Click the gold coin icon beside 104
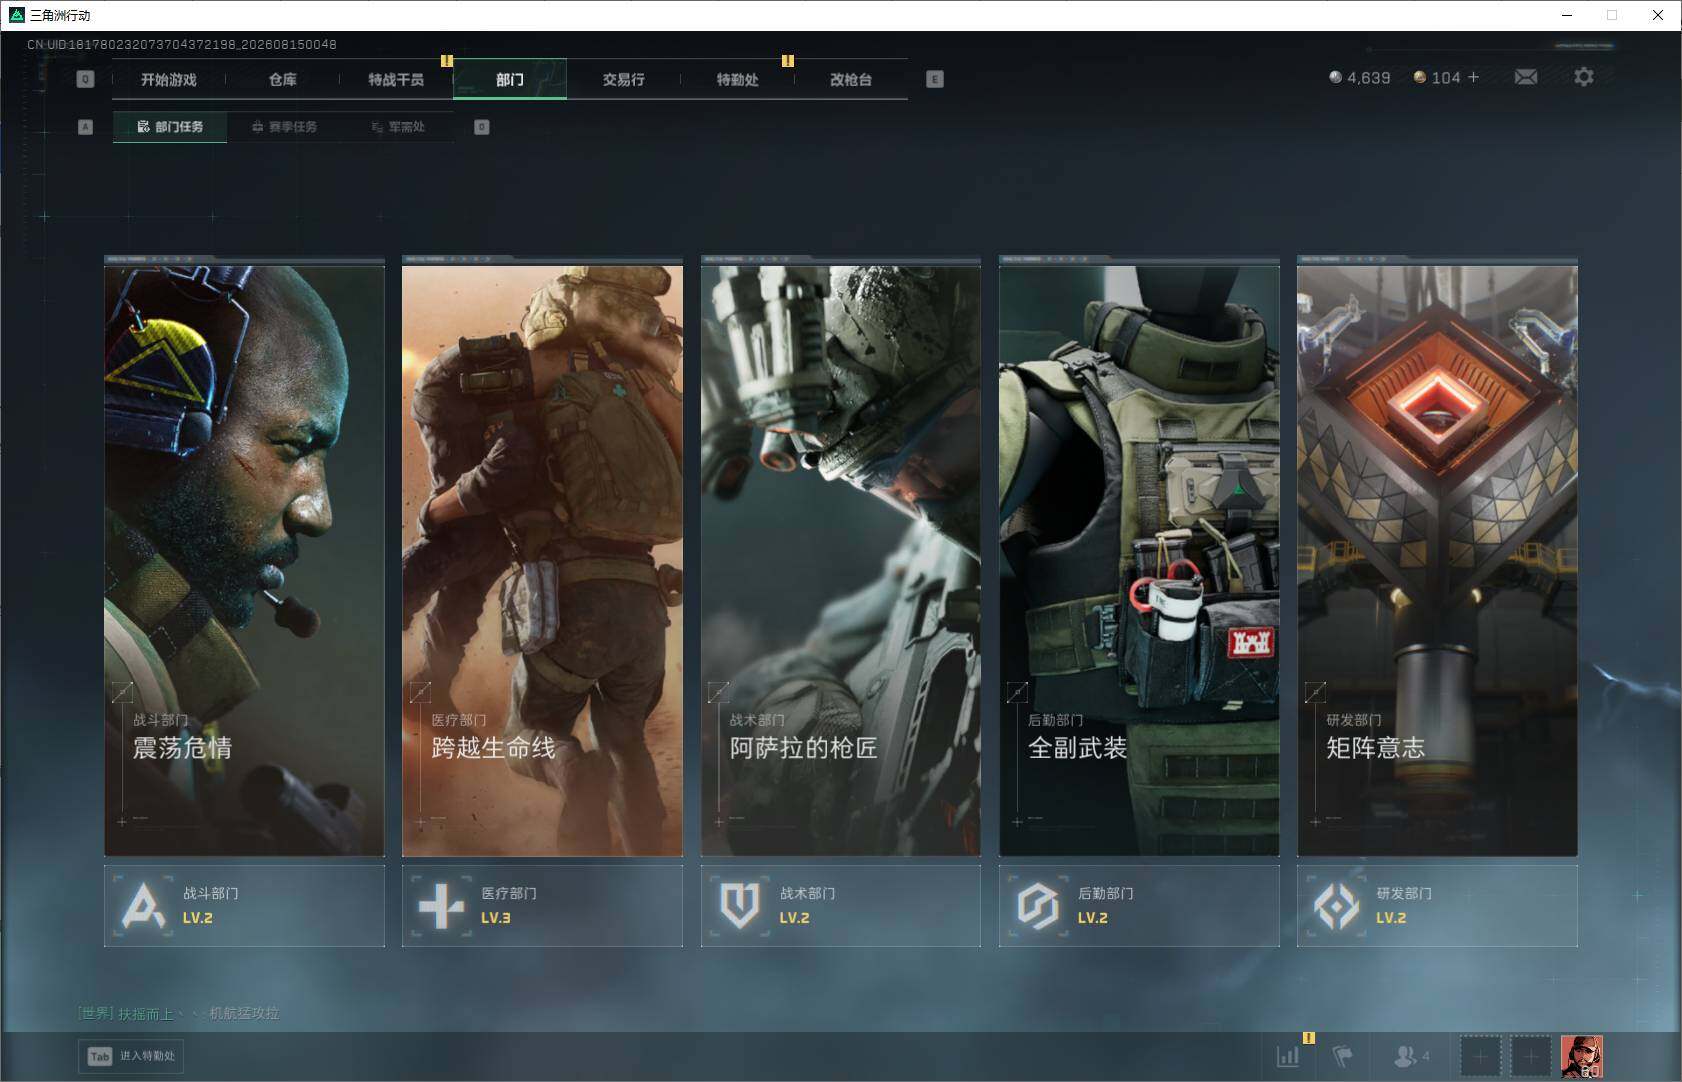 tap(1419, 77)
